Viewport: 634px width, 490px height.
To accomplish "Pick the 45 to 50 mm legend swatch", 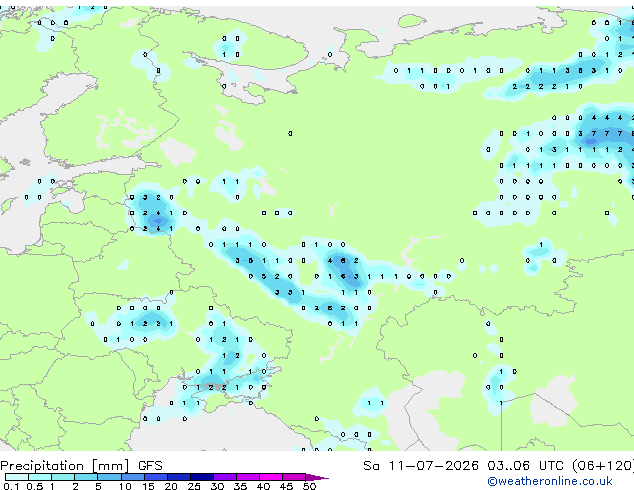I will [x=294, y=477].
